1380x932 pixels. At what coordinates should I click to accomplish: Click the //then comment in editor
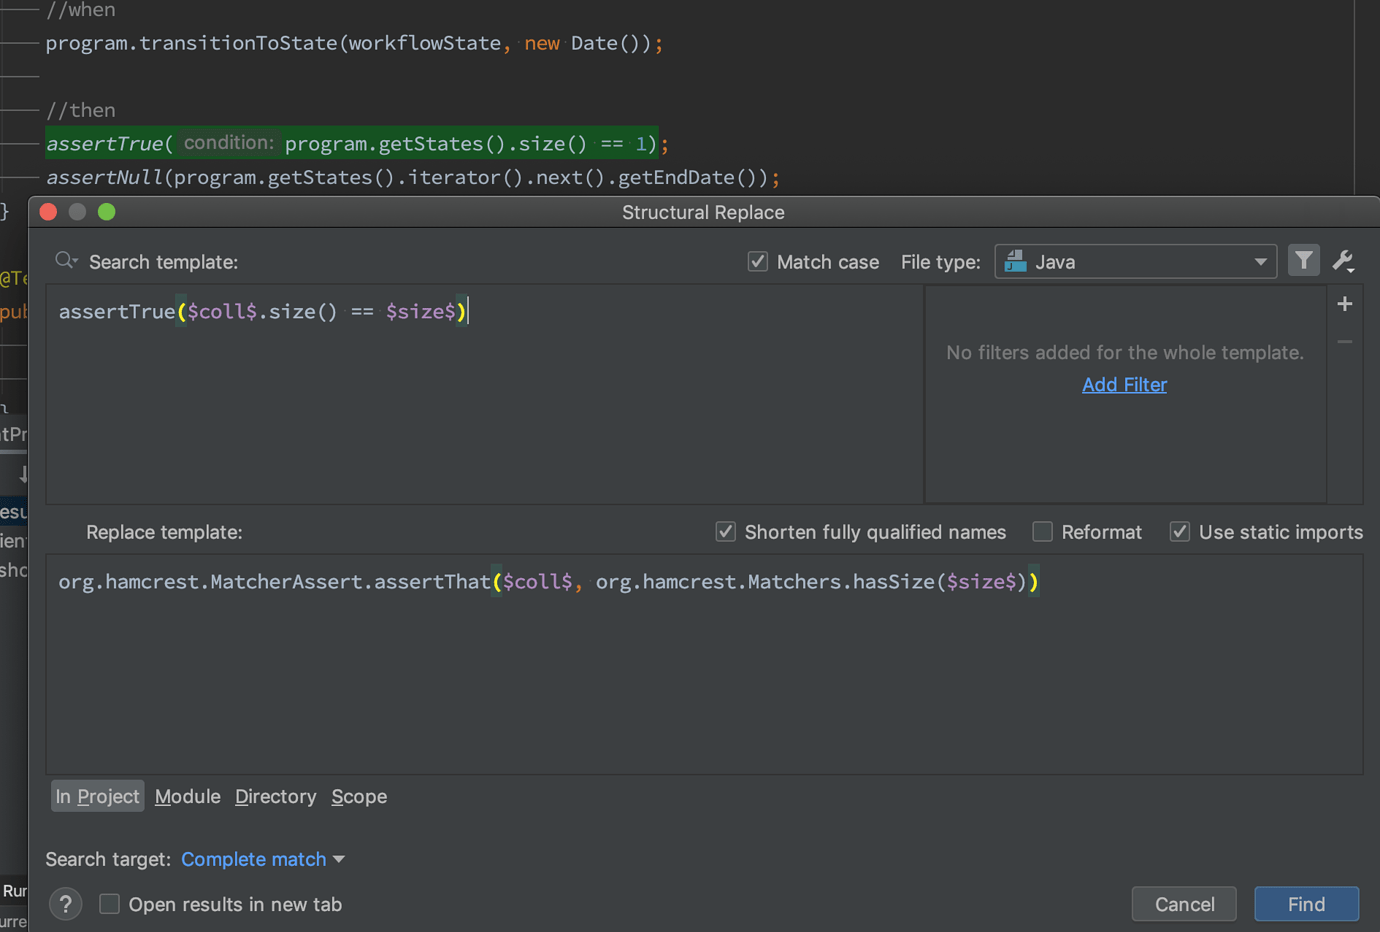tap(81, 110)
